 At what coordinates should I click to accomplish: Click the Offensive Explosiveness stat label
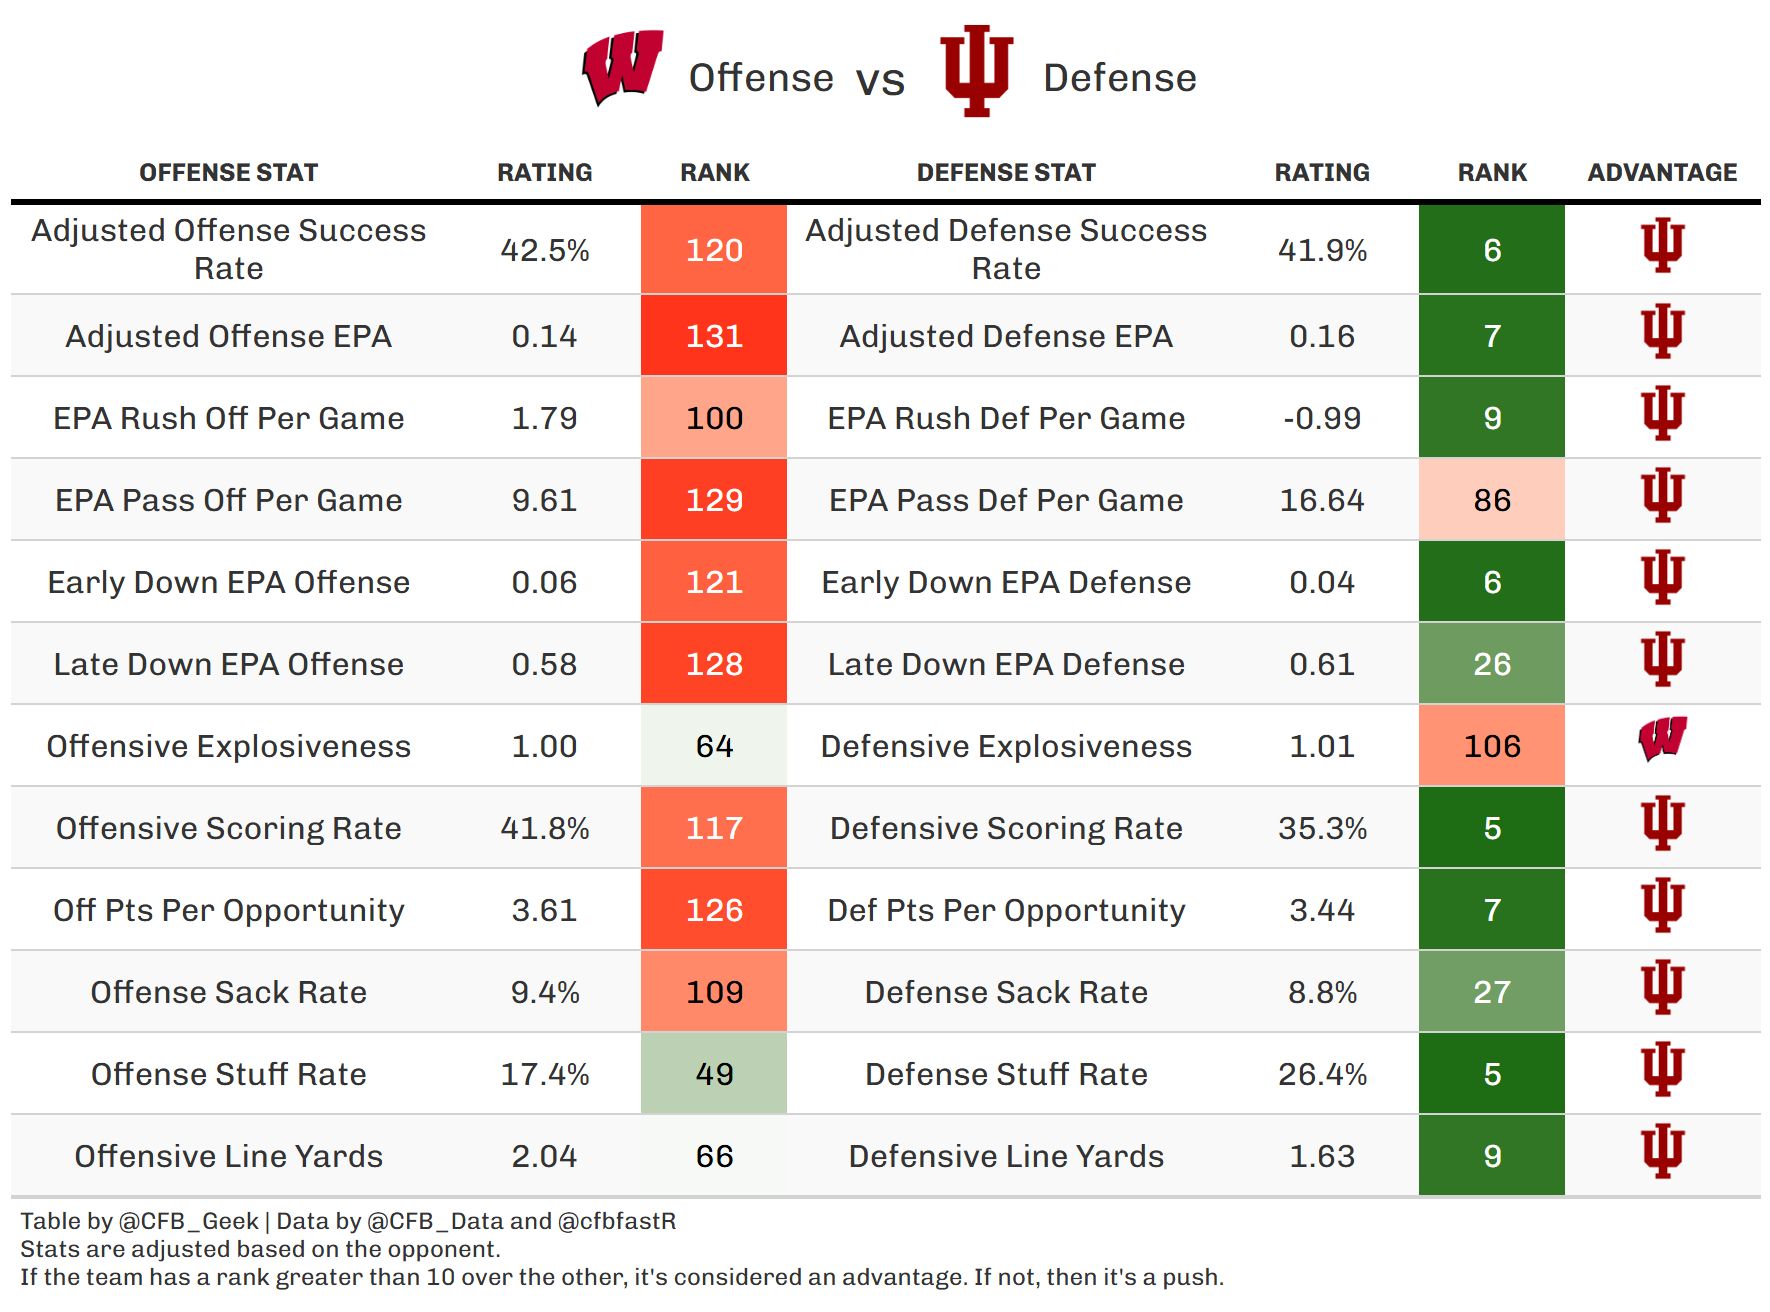[228, 746]
